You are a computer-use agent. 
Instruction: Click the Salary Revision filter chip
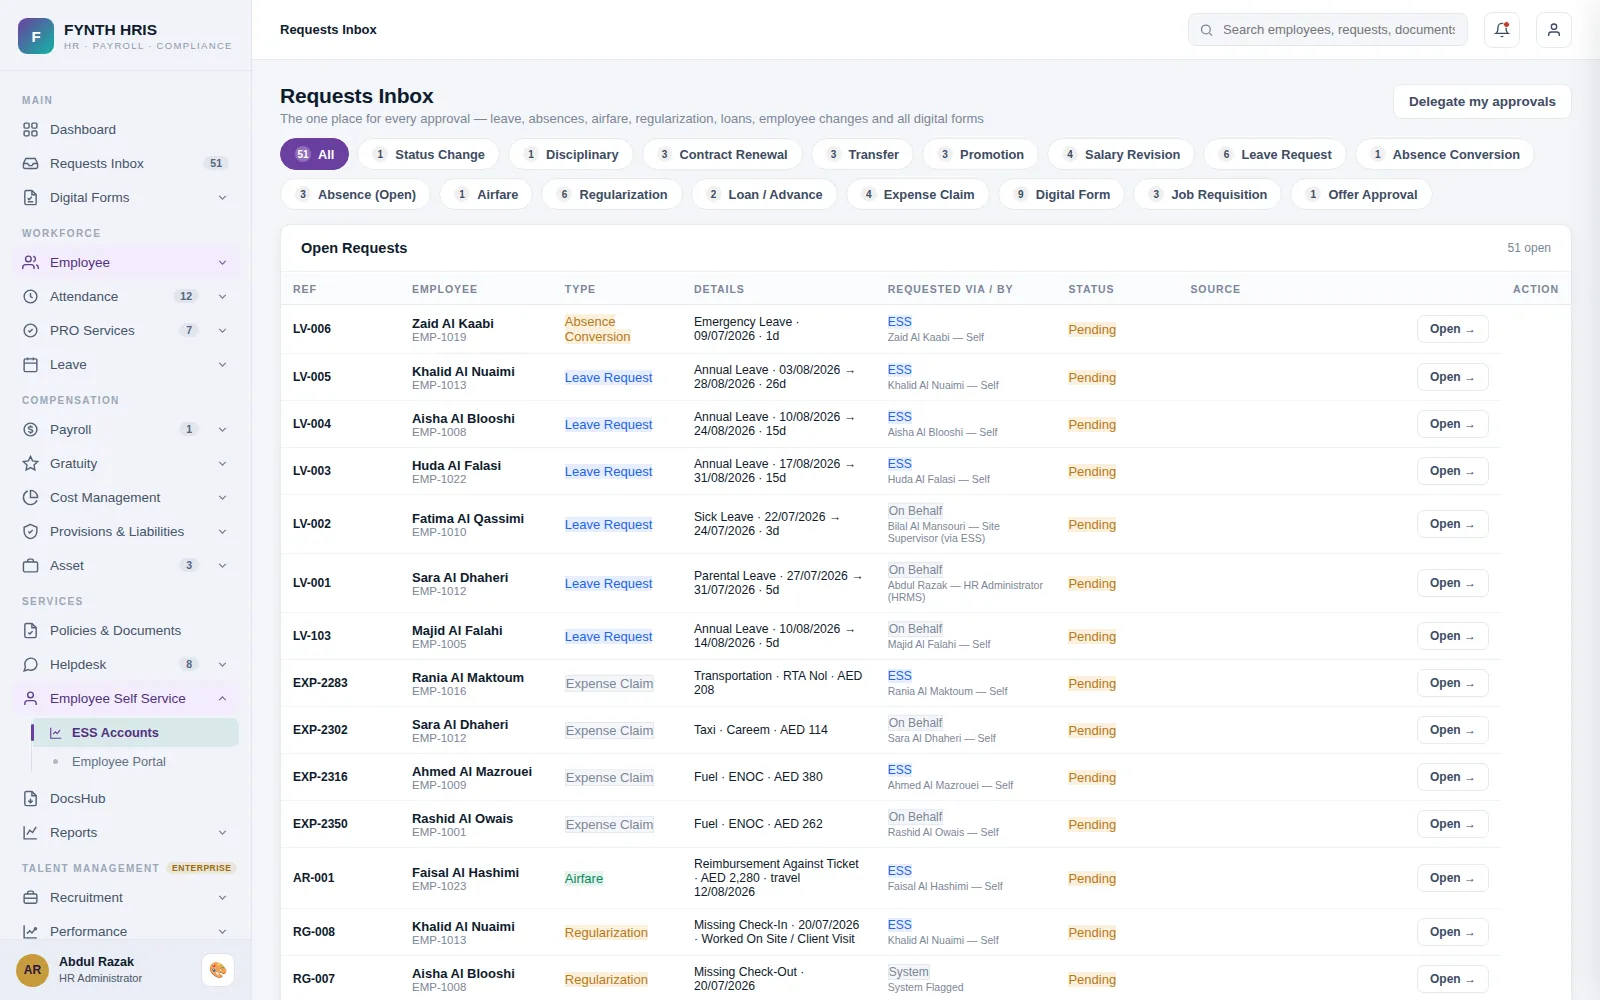[1121, 155]
